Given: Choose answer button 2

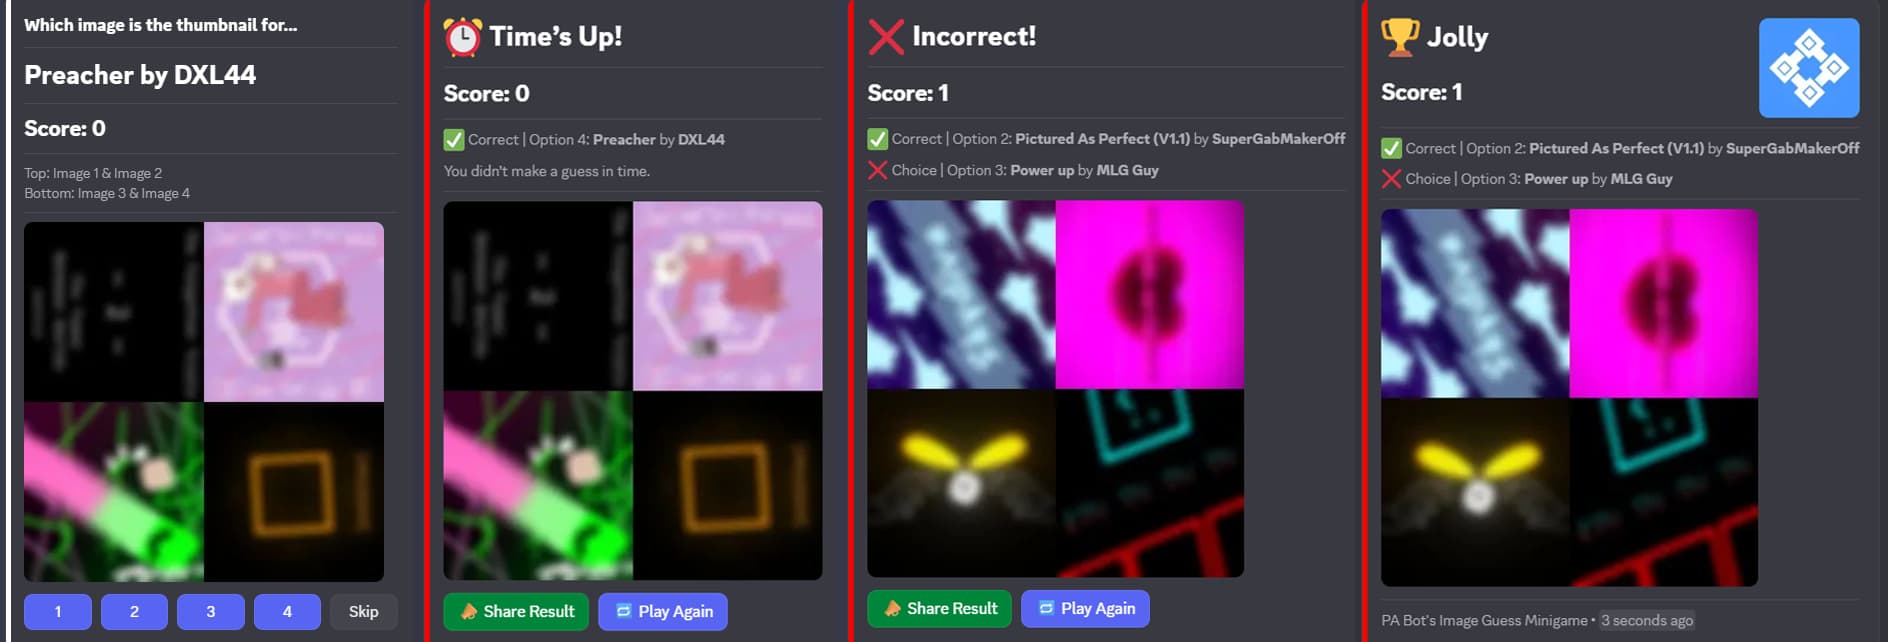Looking at the screenshot, I should (134, 611).
